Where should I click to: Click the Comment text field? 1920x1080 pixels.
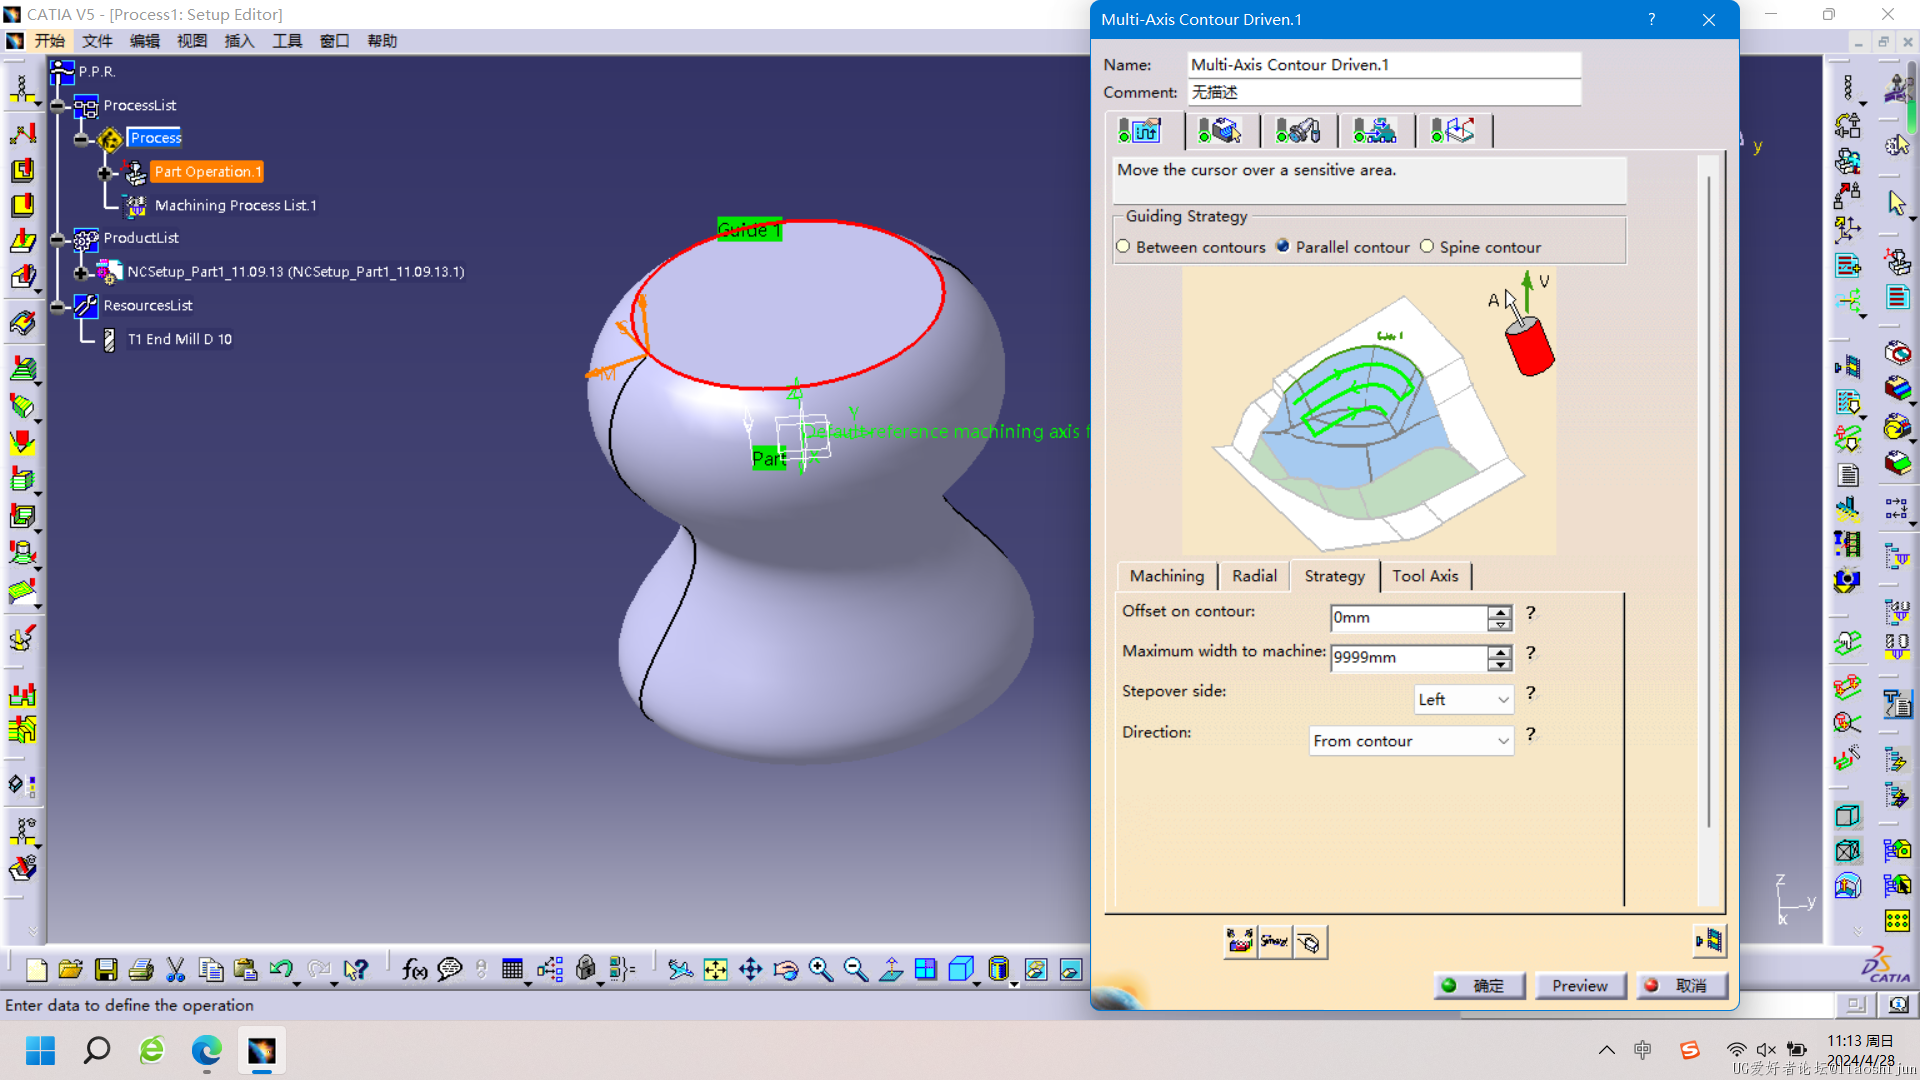pyautogui.click(x=1384, y=92)
